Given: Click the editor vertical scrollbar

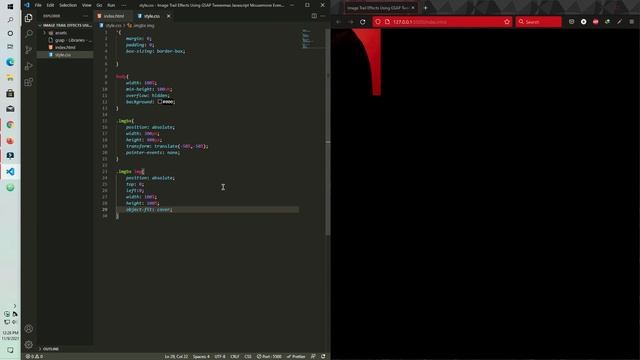Looking at the screenshot, I should [x=328, y=131].
